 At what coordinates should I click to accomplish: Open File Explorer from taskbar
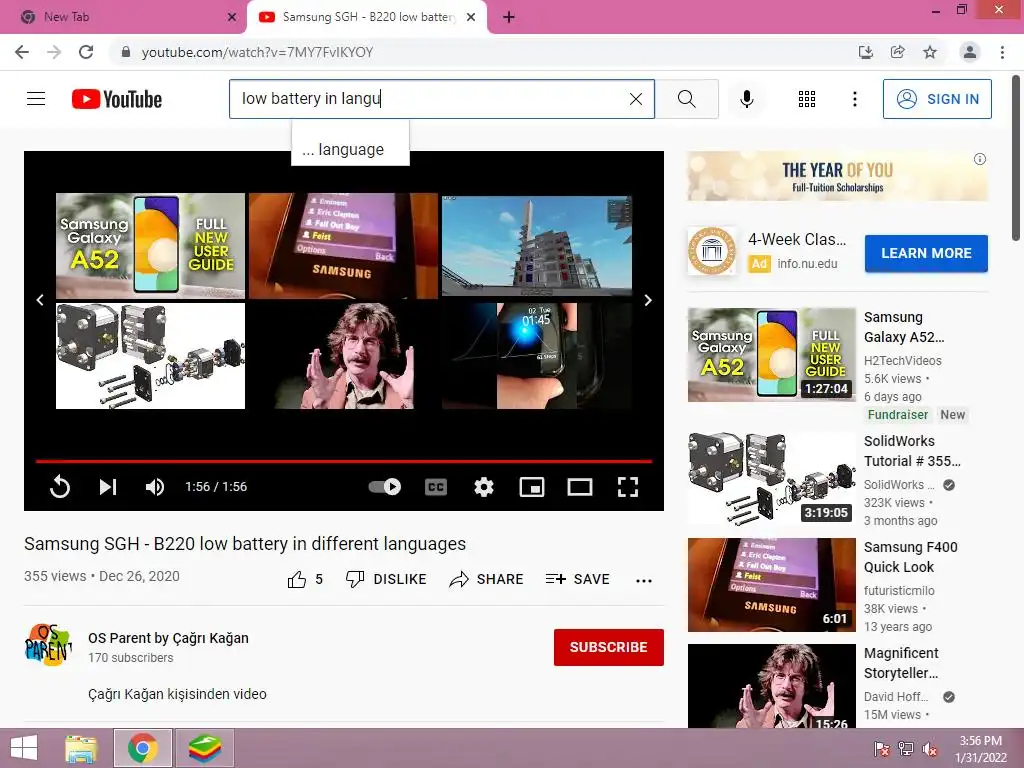pos(81,748)
